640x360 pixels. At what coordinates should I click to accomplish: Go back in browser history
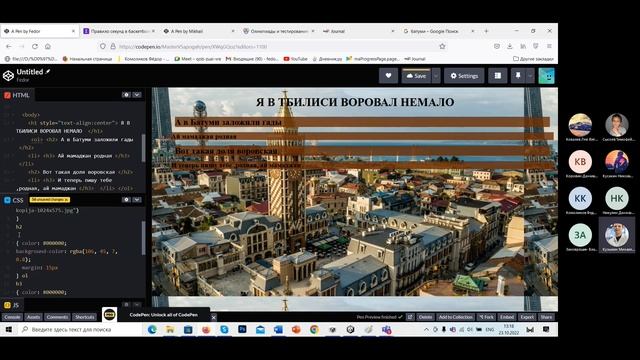[9, 47]
